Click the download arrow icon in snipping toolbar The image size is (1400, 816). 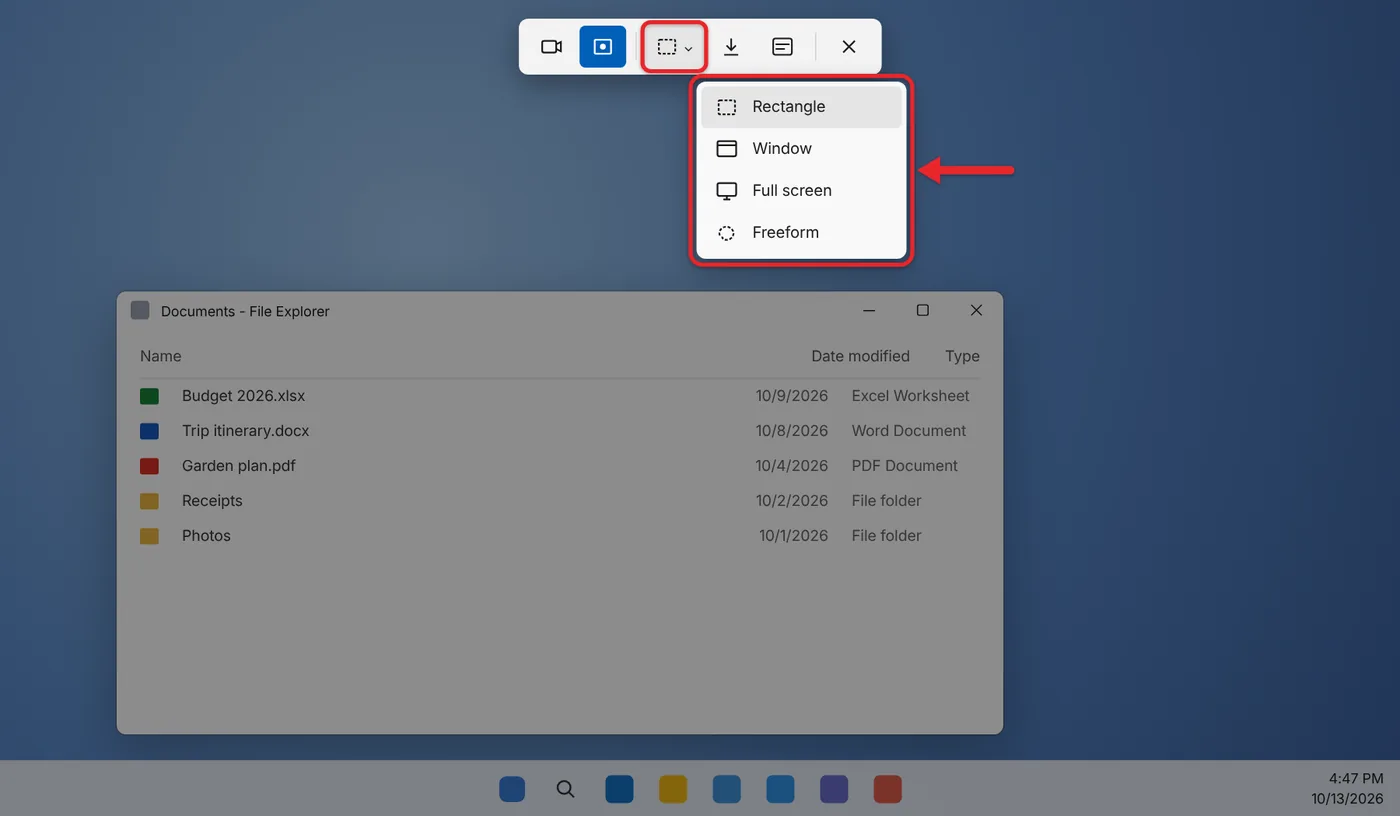[731, 47]
